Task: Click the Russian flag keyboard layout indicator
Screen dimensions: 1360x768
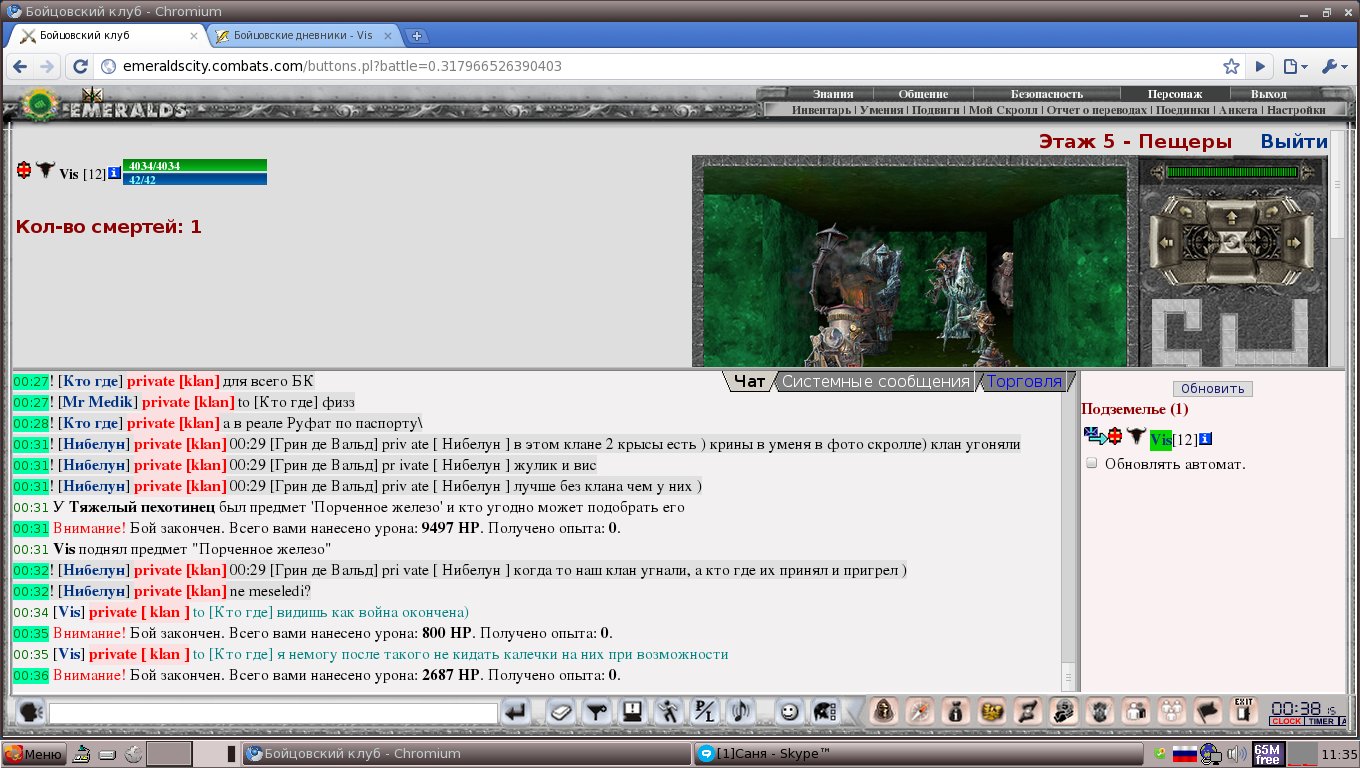Action: coord(1185,753)
